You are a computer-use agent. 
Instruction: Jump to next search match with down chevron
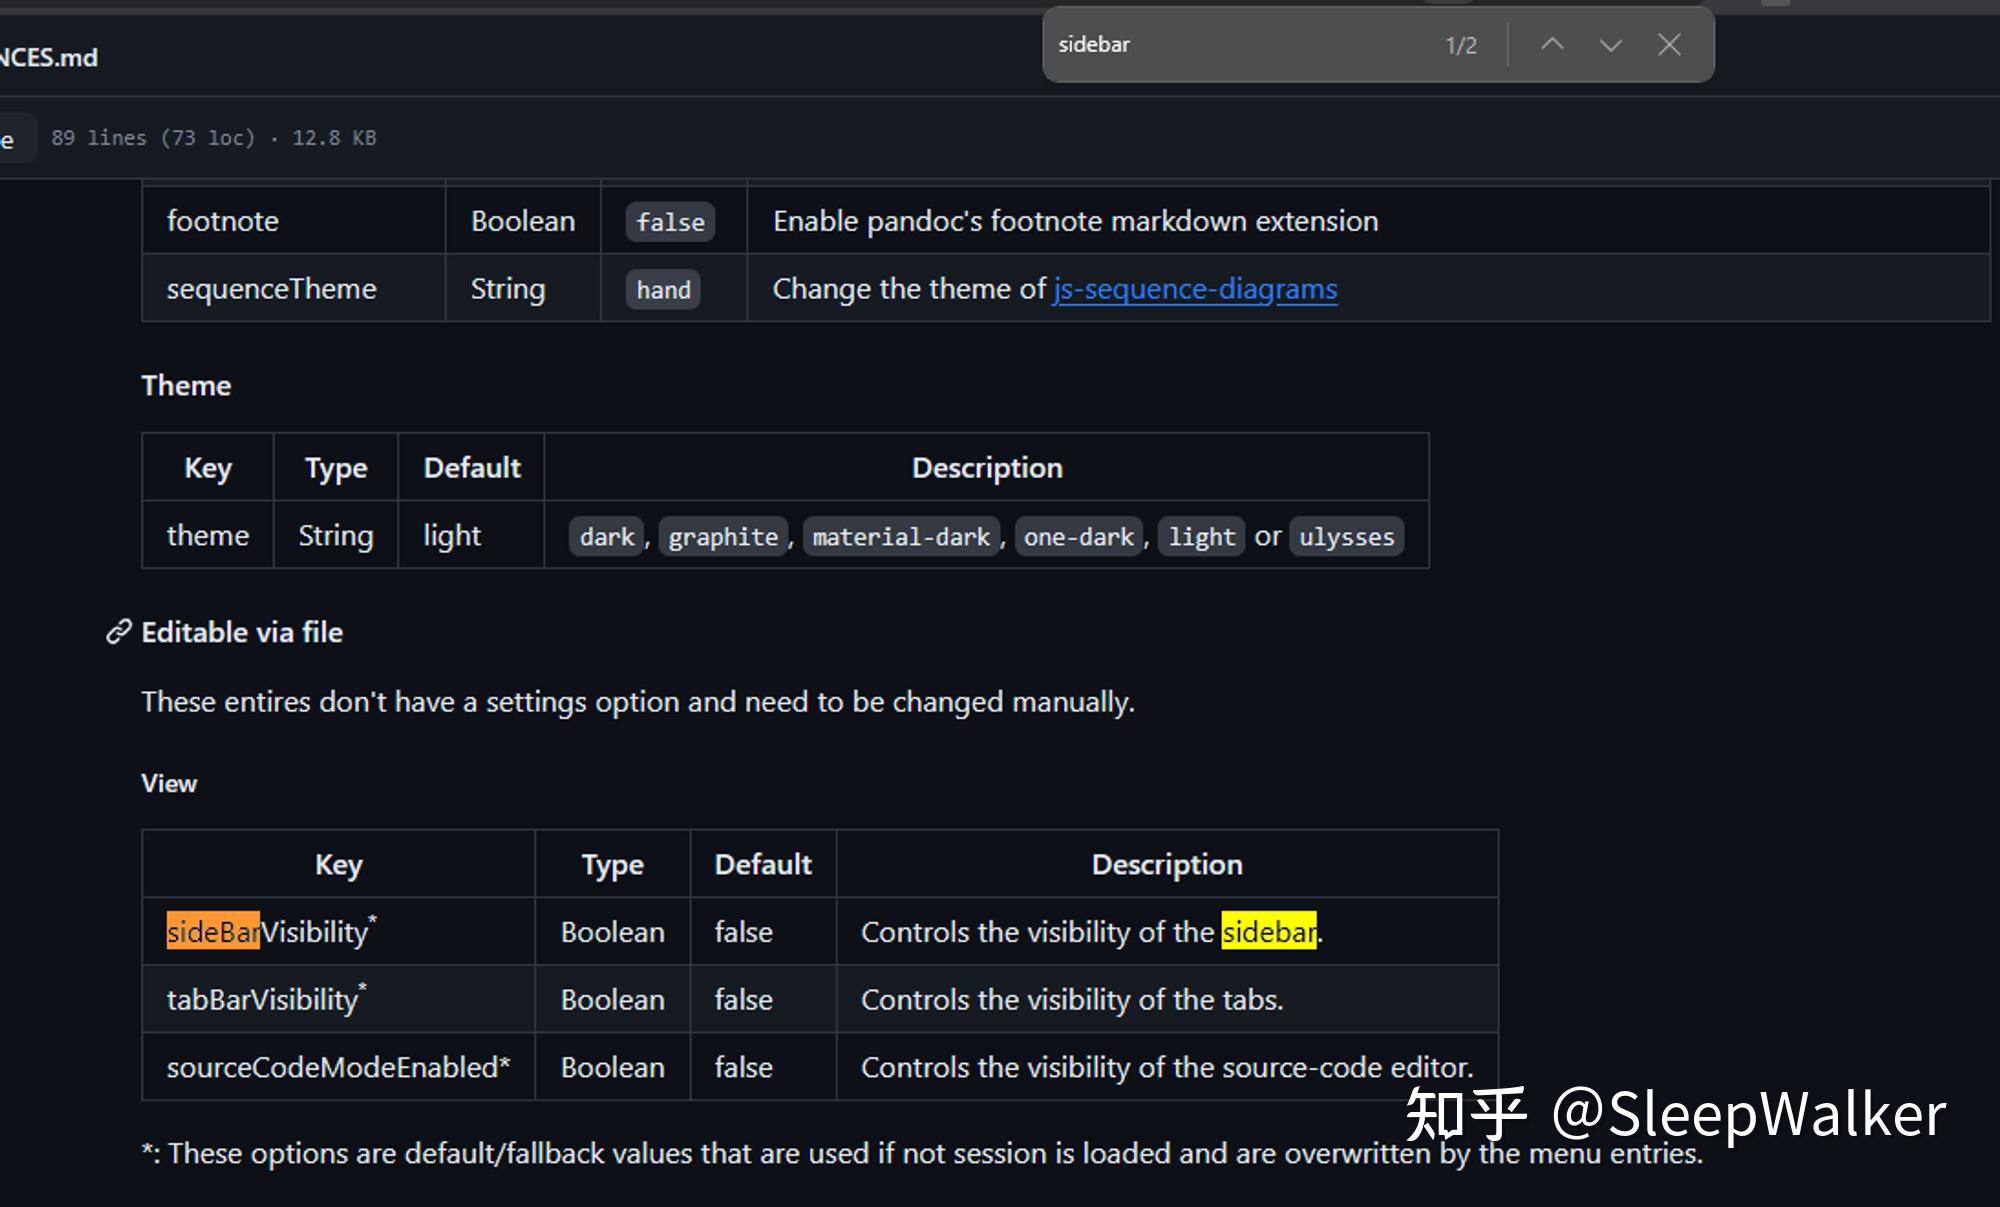pyautogui.click(x=1610, y=44)
